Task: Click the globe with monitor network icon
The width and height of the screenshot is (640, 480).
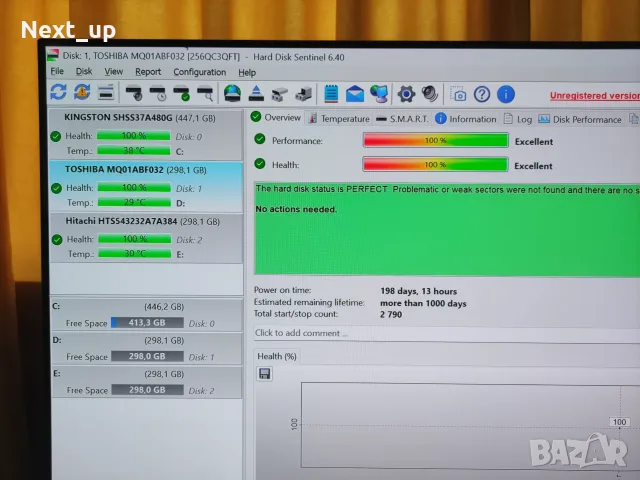Action: coord(379,94)
